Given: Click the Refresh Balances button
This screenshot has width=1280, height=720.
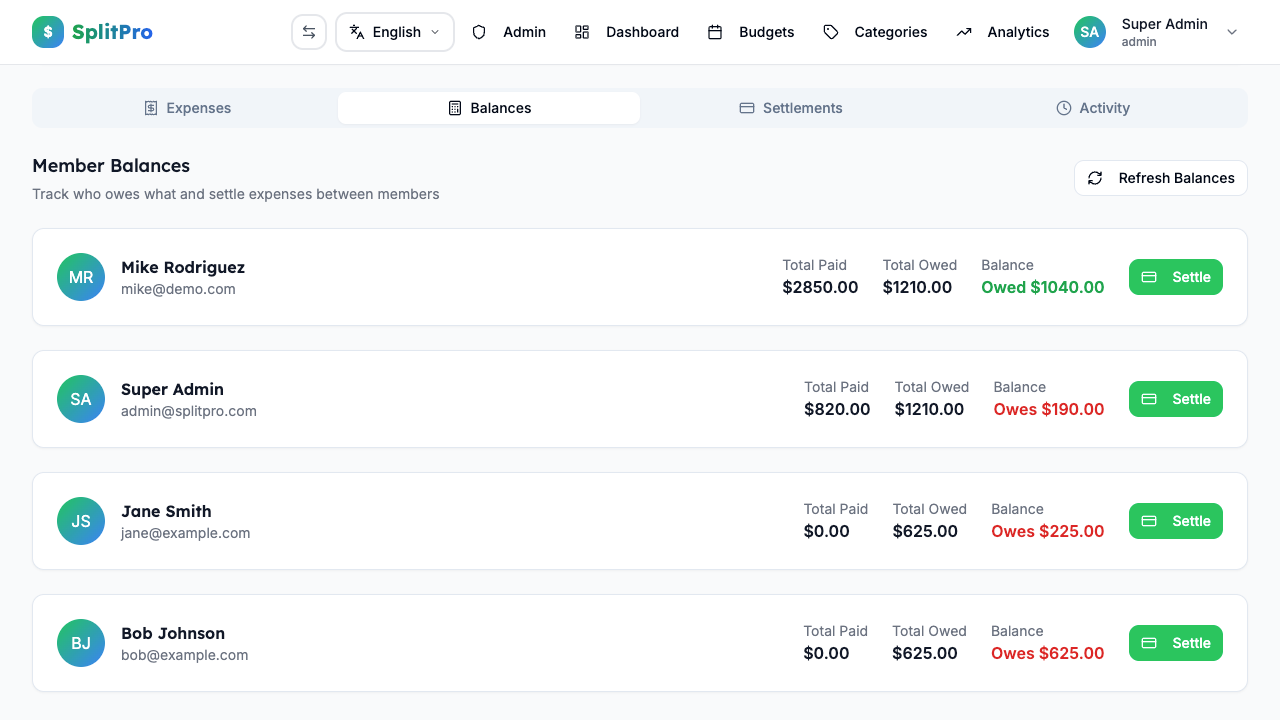Looking at the screenshot, I should [x=1160, y=177].
